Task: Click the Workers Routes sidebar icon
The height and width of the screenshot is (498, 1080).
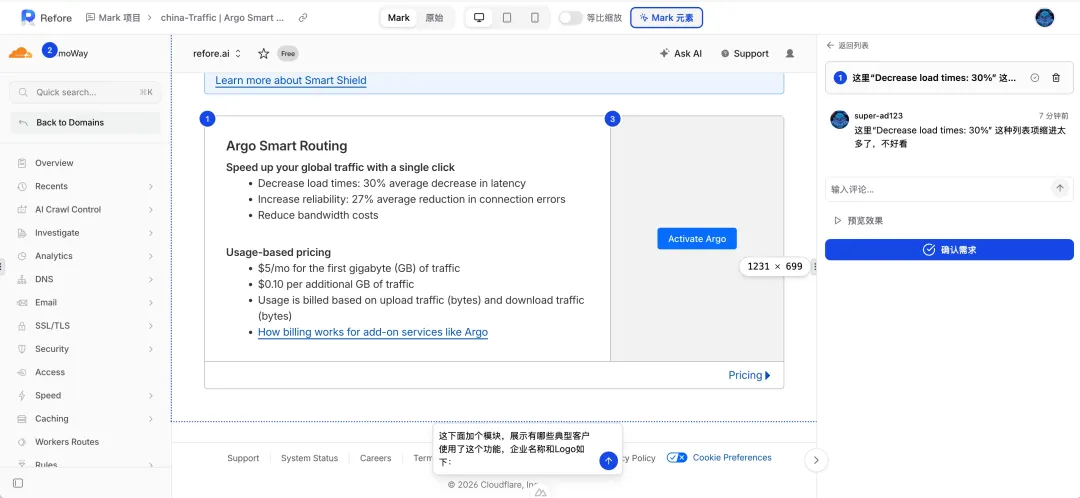Action: tap(22, 442)
